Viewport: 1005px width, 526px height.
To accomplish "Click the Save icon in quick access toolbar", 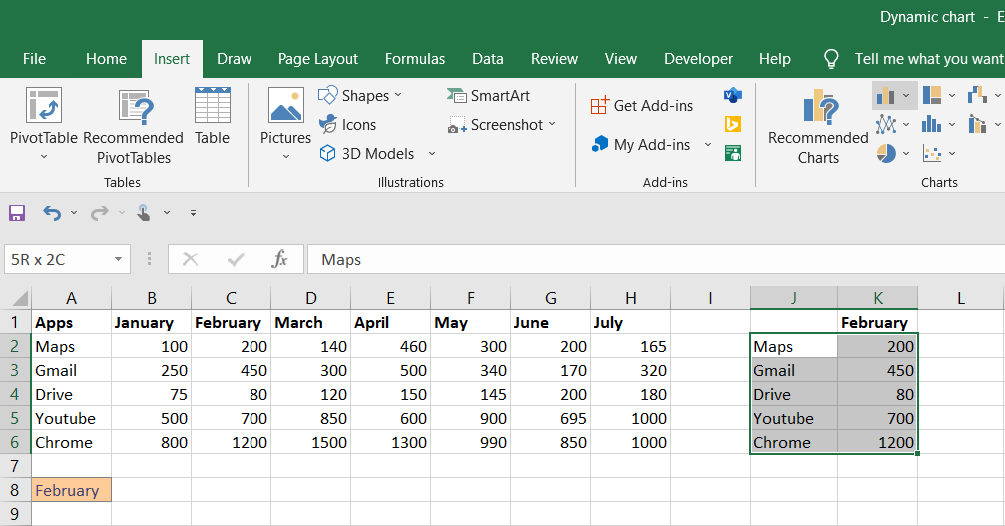I will click(x=16, y=213).
